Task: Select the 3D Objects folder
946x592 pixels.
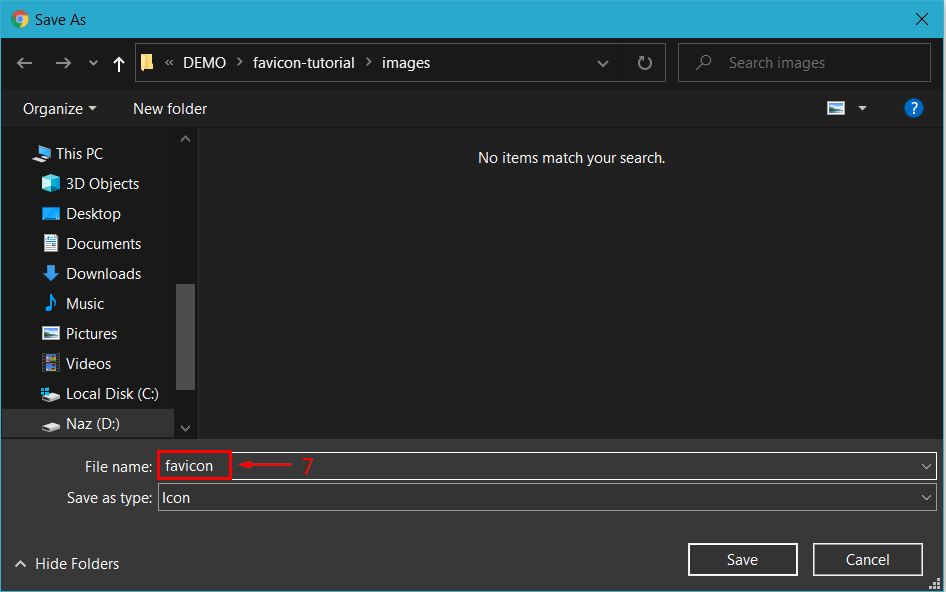Action: (x=102, y=184)
